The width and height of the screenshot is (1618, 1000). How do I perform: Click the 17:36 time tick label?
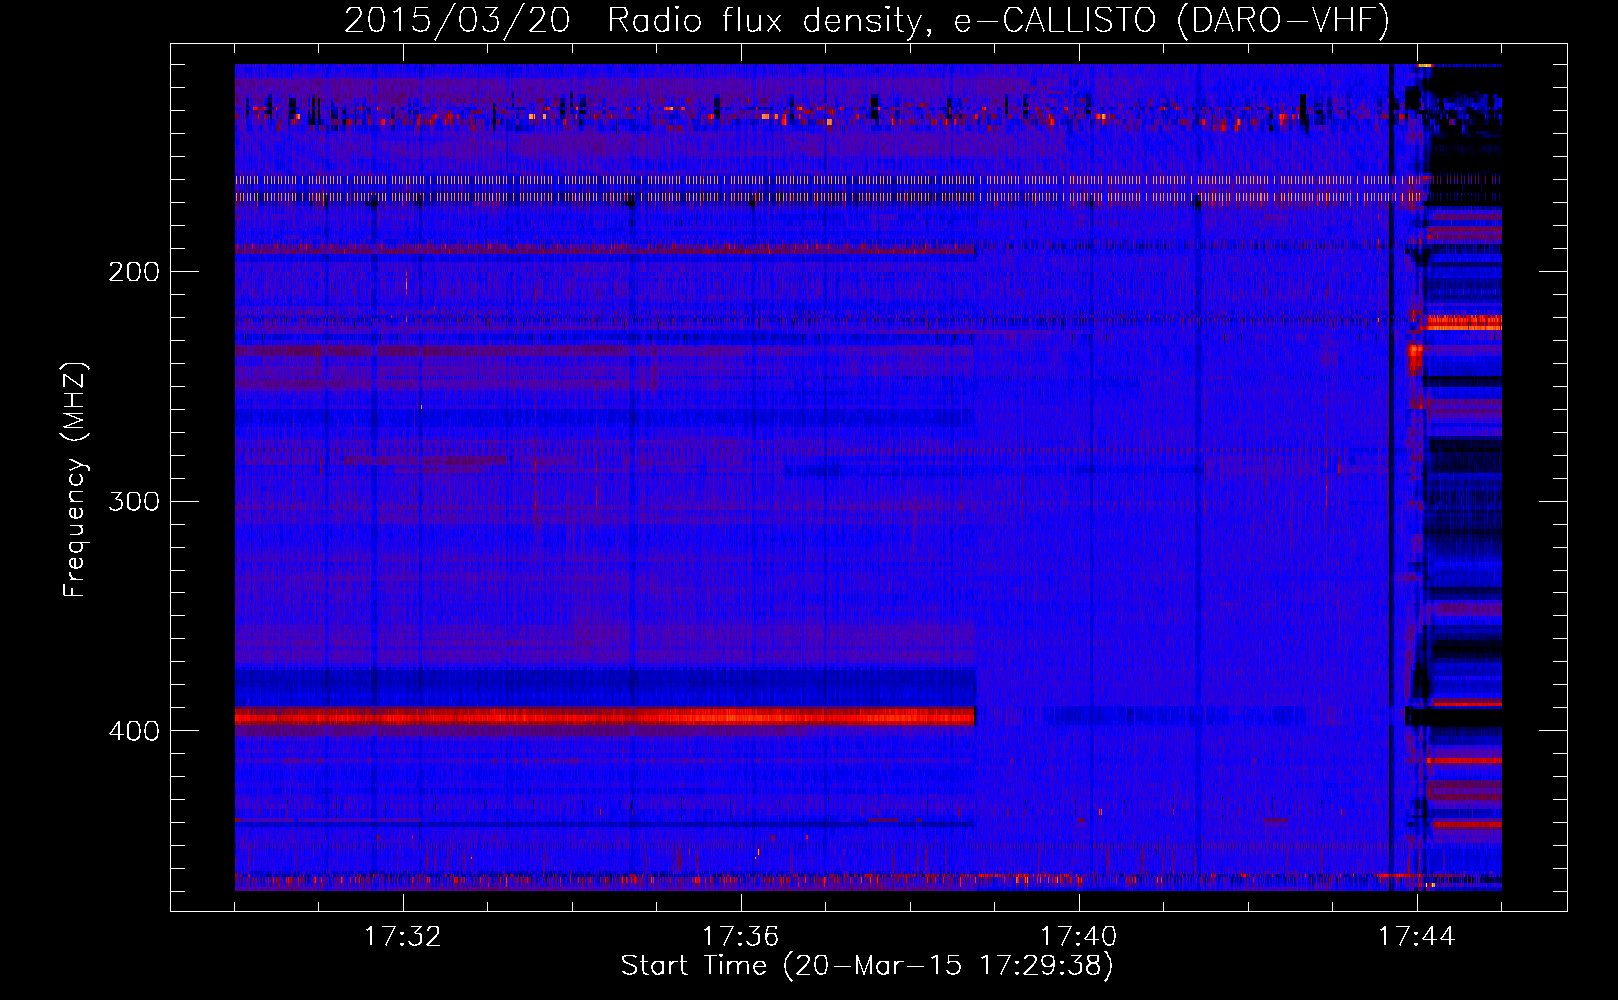(741, 937)
